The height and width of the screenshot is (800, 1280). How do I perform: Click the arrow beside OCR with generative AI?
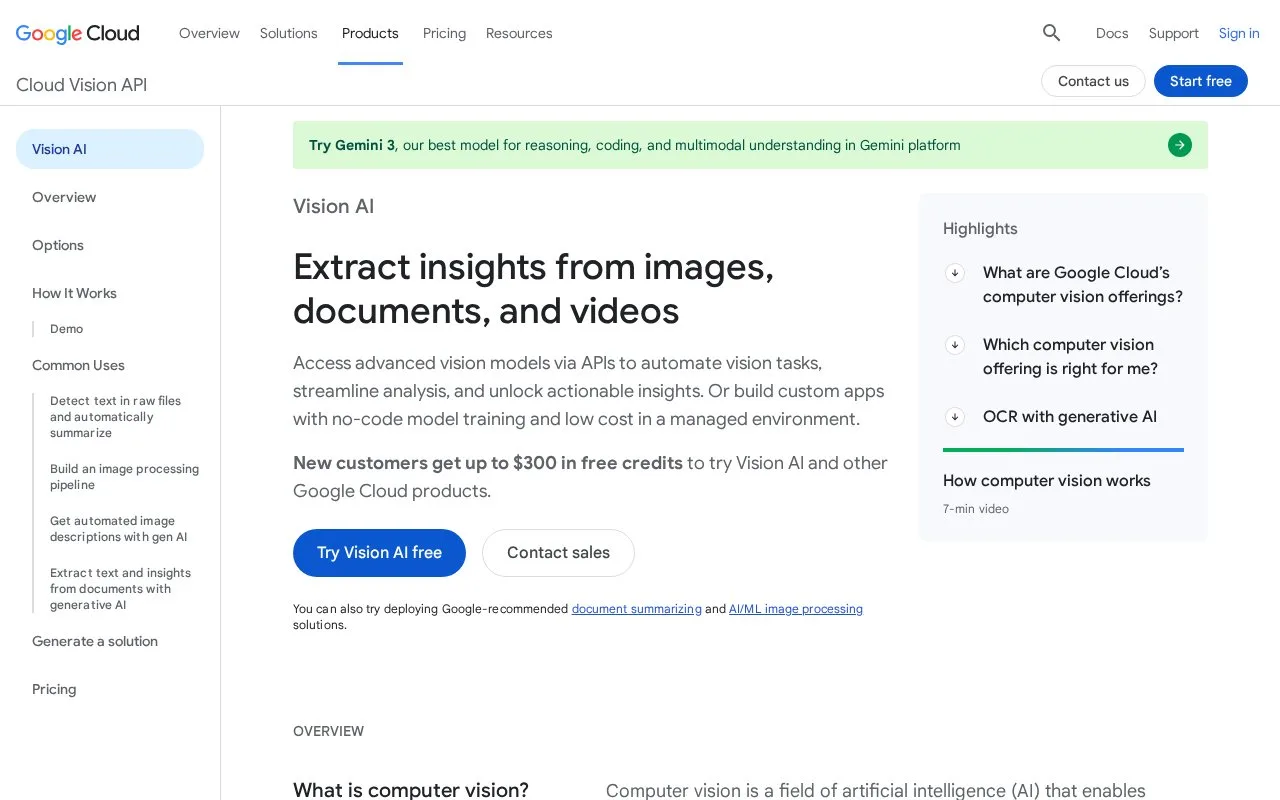955,417
